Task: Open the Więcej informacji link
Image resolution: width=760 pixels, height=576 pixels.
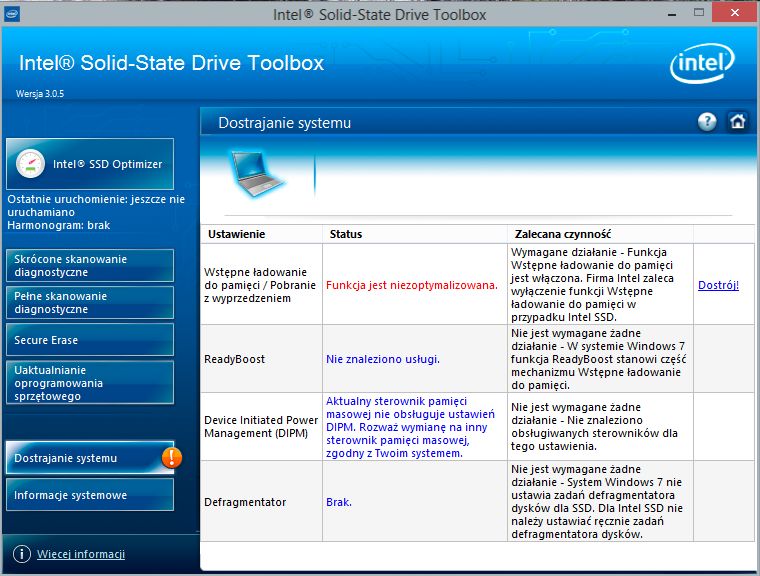Action: (81, 554)
